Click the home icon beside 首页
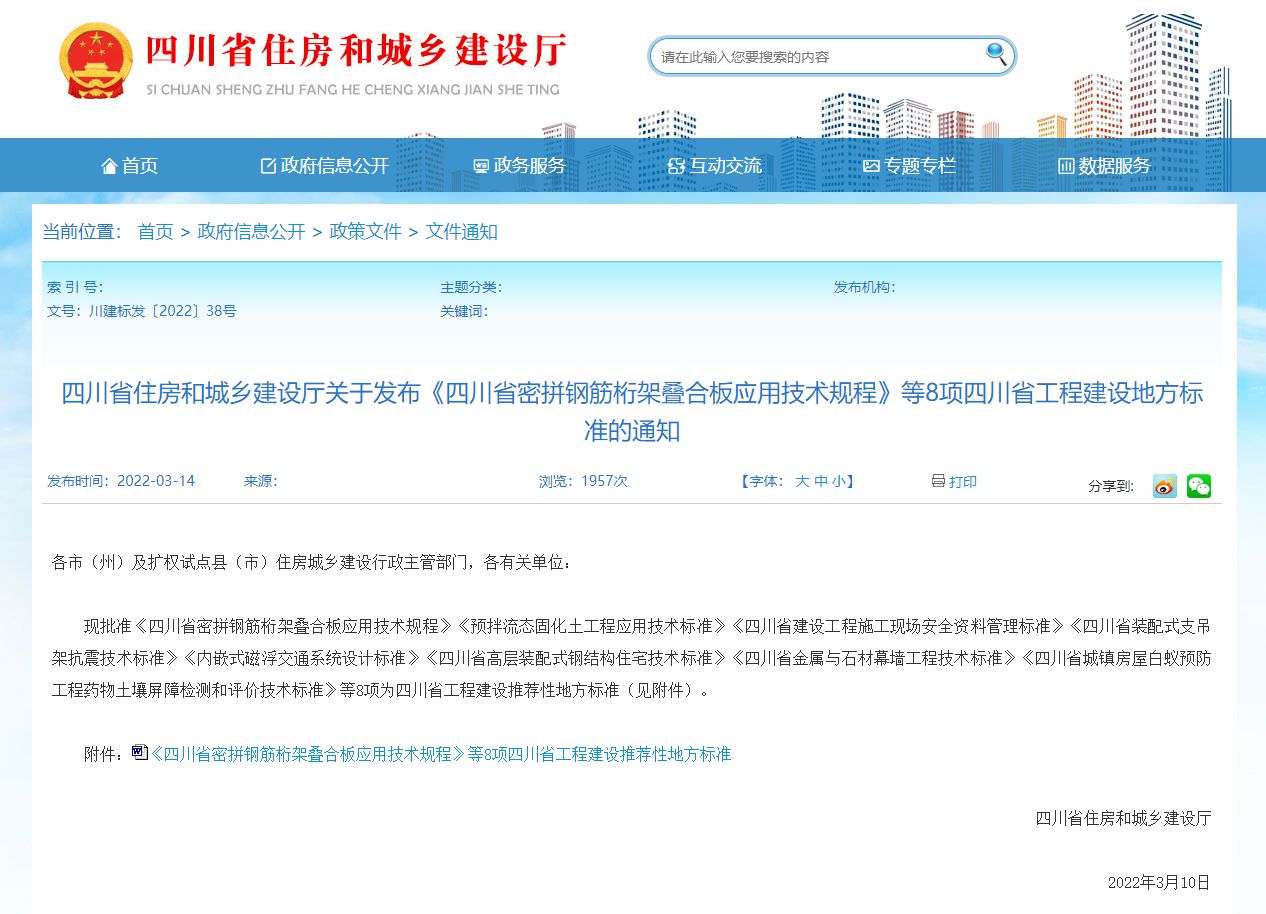This screenshot has width=1266, height=914. point(110,166)
